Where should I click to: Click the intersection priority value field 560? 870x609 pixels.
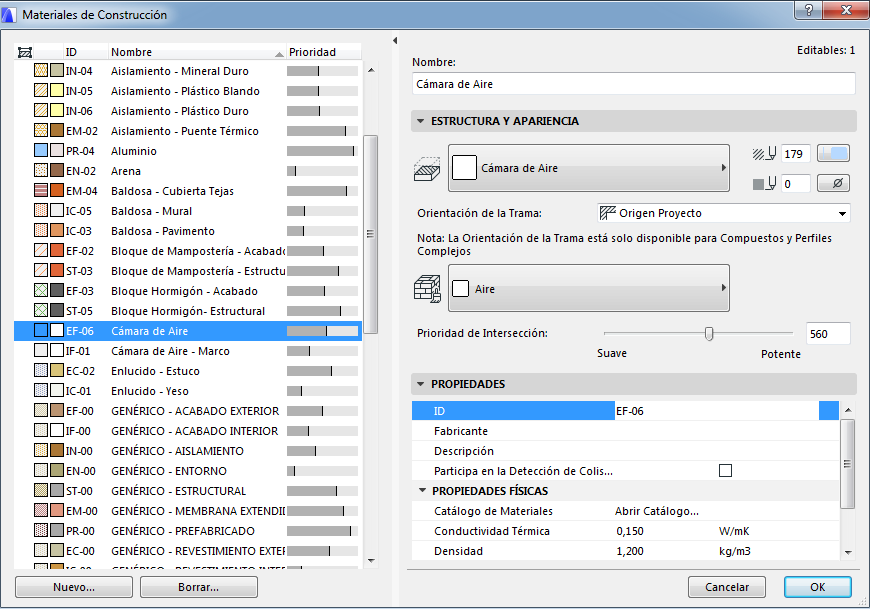pyautogui.click(x=828, y=334)
